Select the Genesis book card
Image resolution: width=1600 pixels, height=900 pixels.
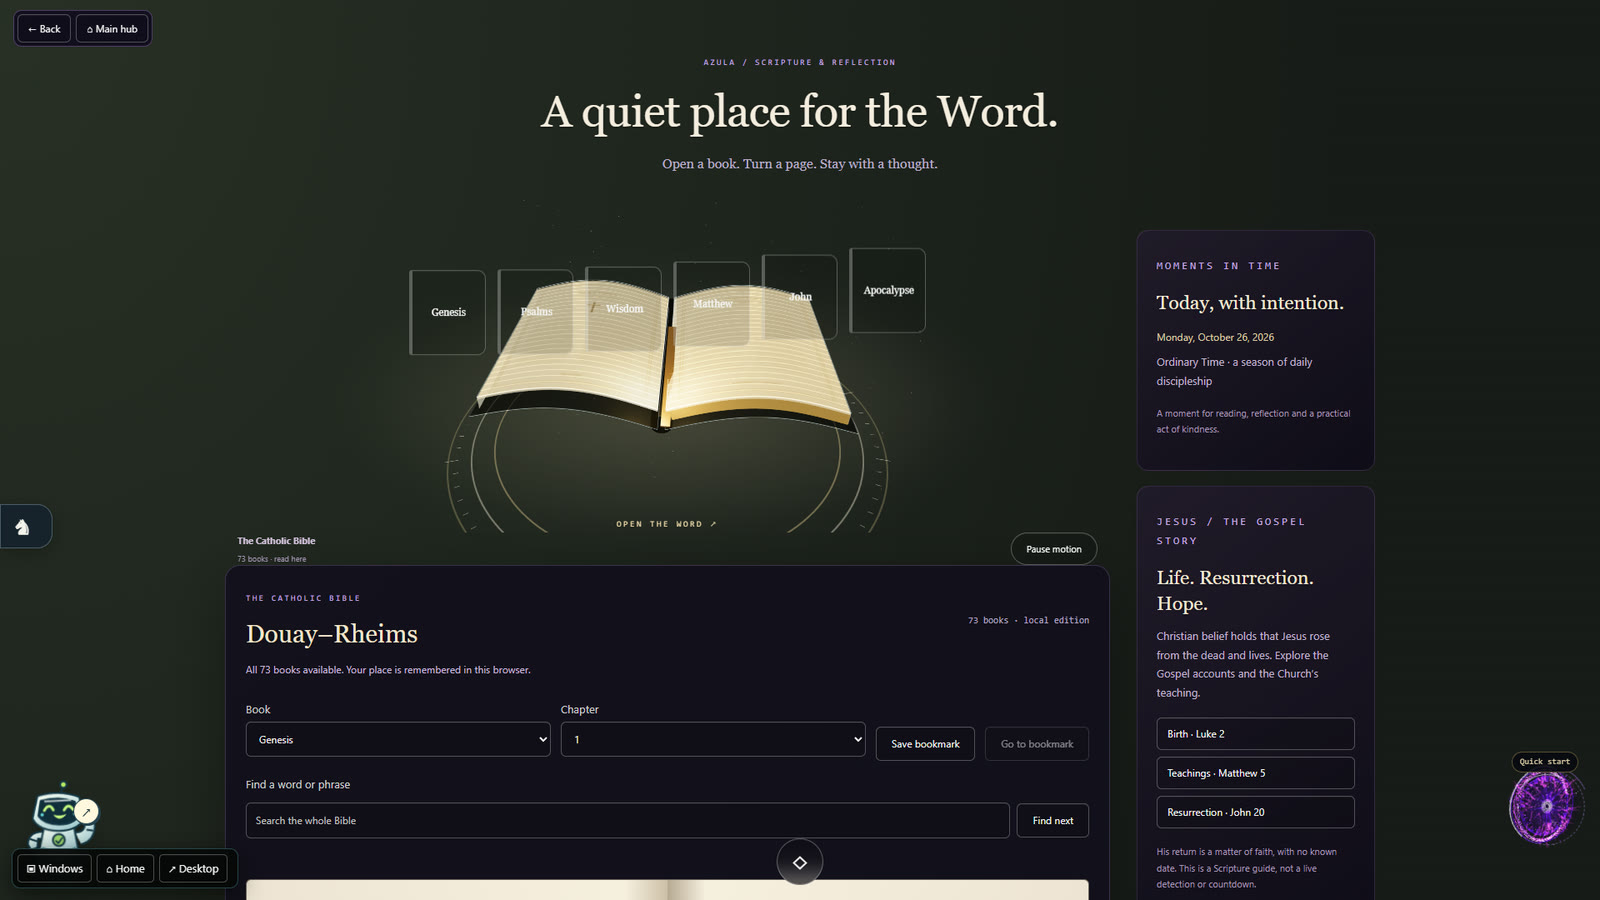click(448, 312)
